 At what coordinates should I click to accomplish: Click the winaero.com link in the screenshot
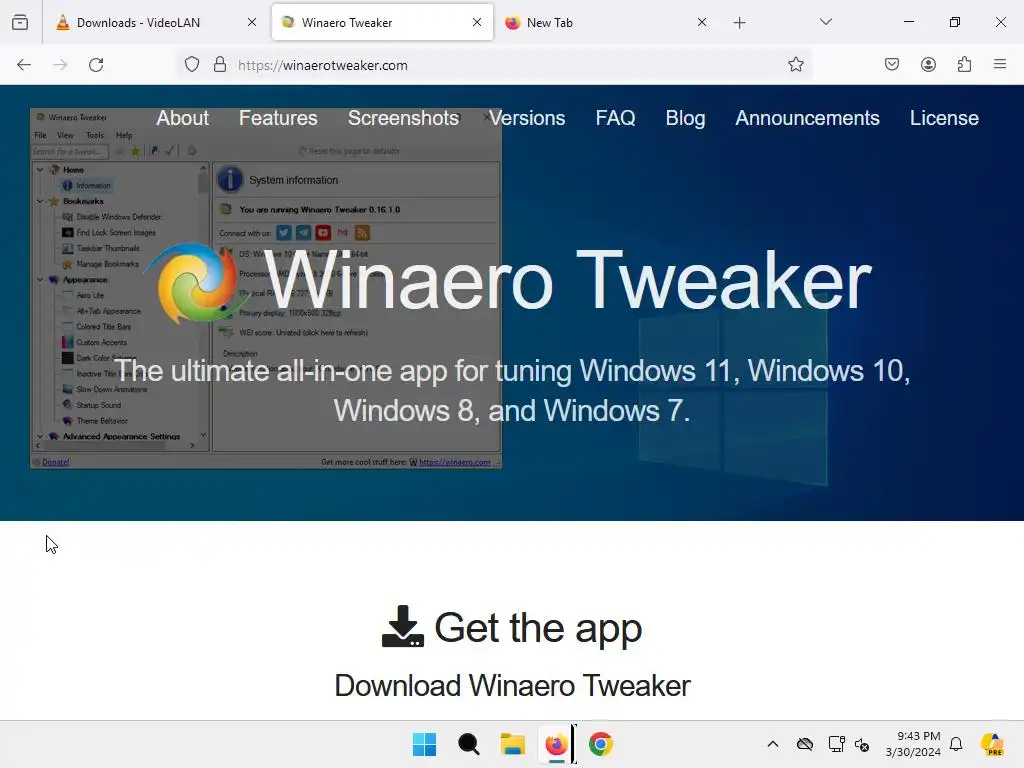(455, 462)
